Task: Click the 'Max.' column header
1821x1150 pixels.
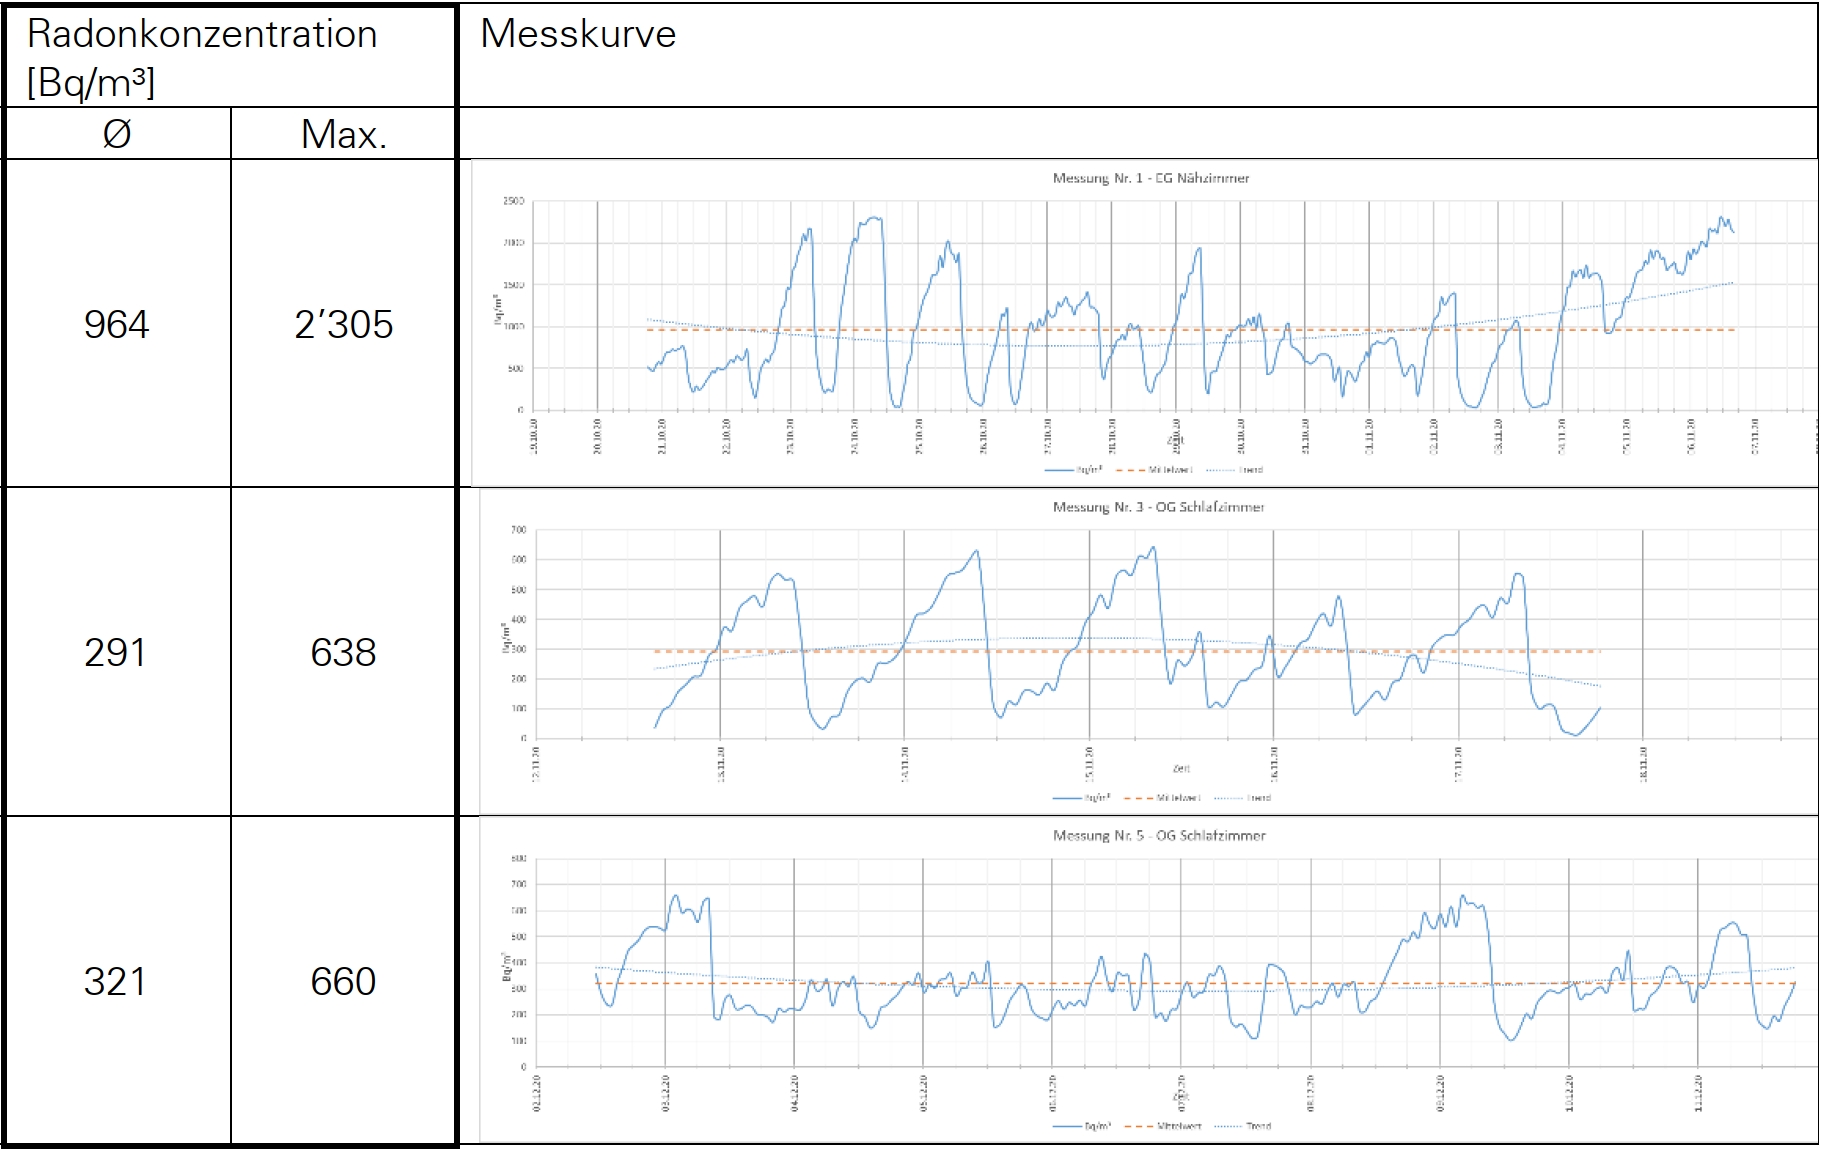Action: click(344, 134)
